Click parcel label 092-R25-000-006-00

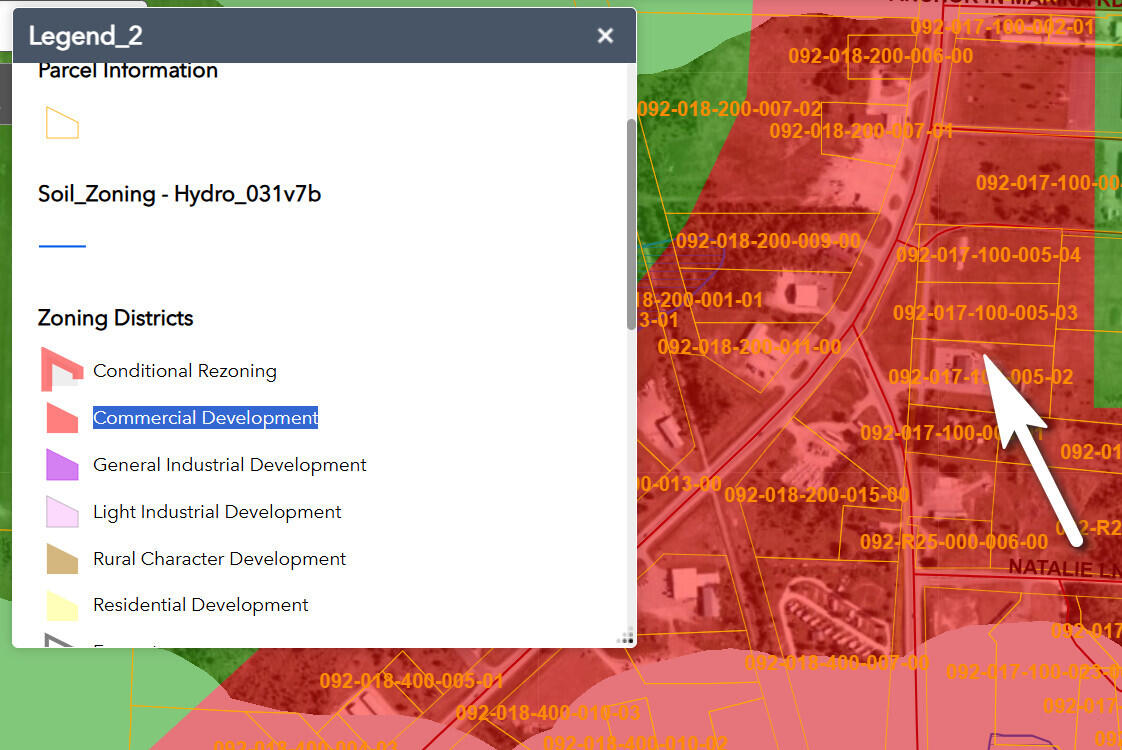[953, 542]
